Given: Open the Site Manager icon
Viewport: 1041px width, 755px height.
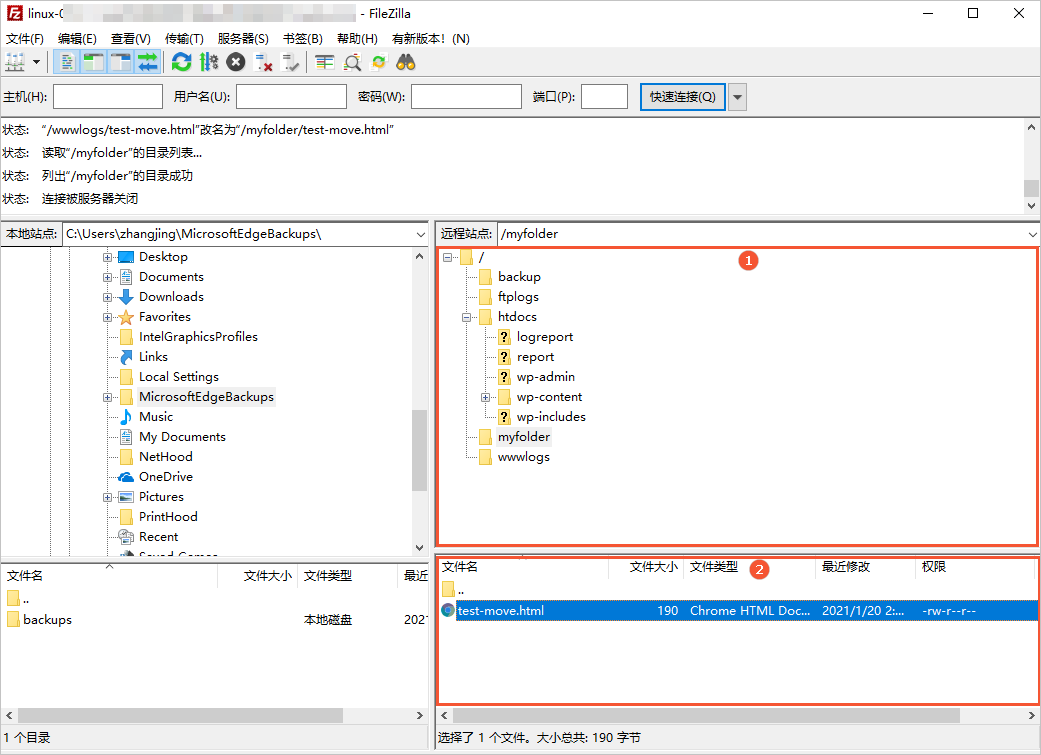Looking at the screenshot, I should pos(15,62).
